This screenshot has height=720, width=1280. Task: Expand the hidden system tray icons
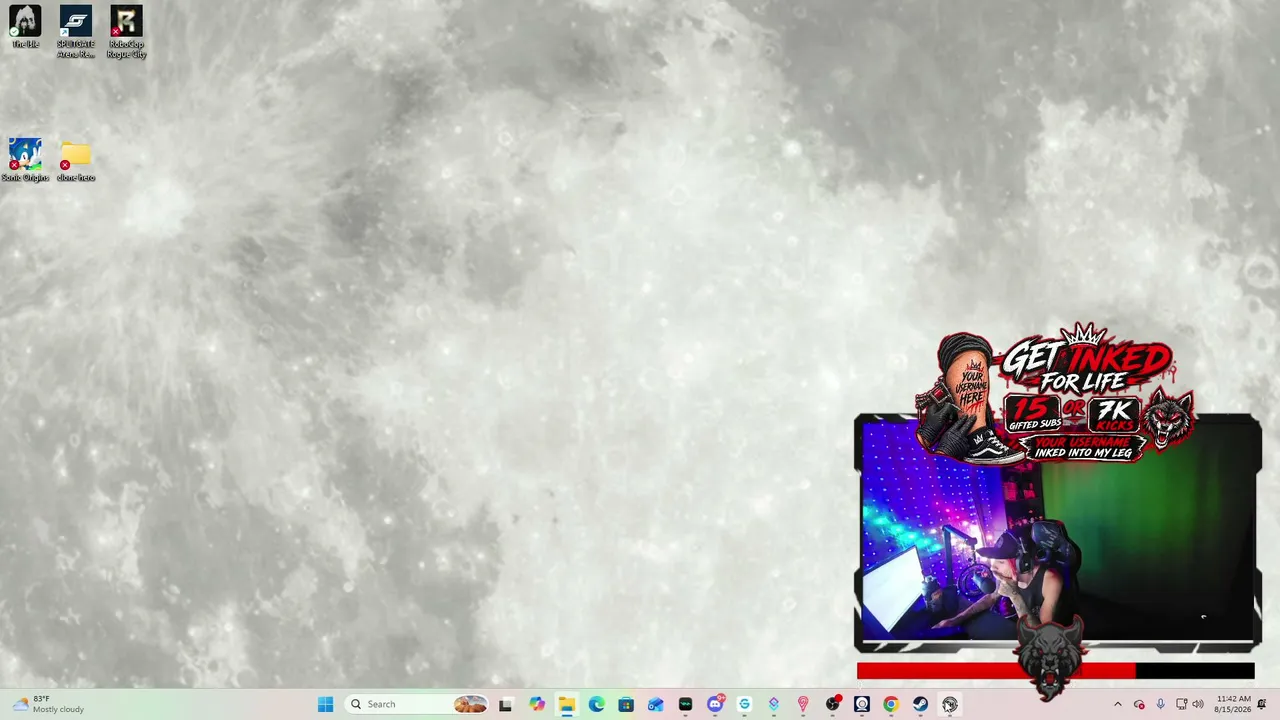1118,704
